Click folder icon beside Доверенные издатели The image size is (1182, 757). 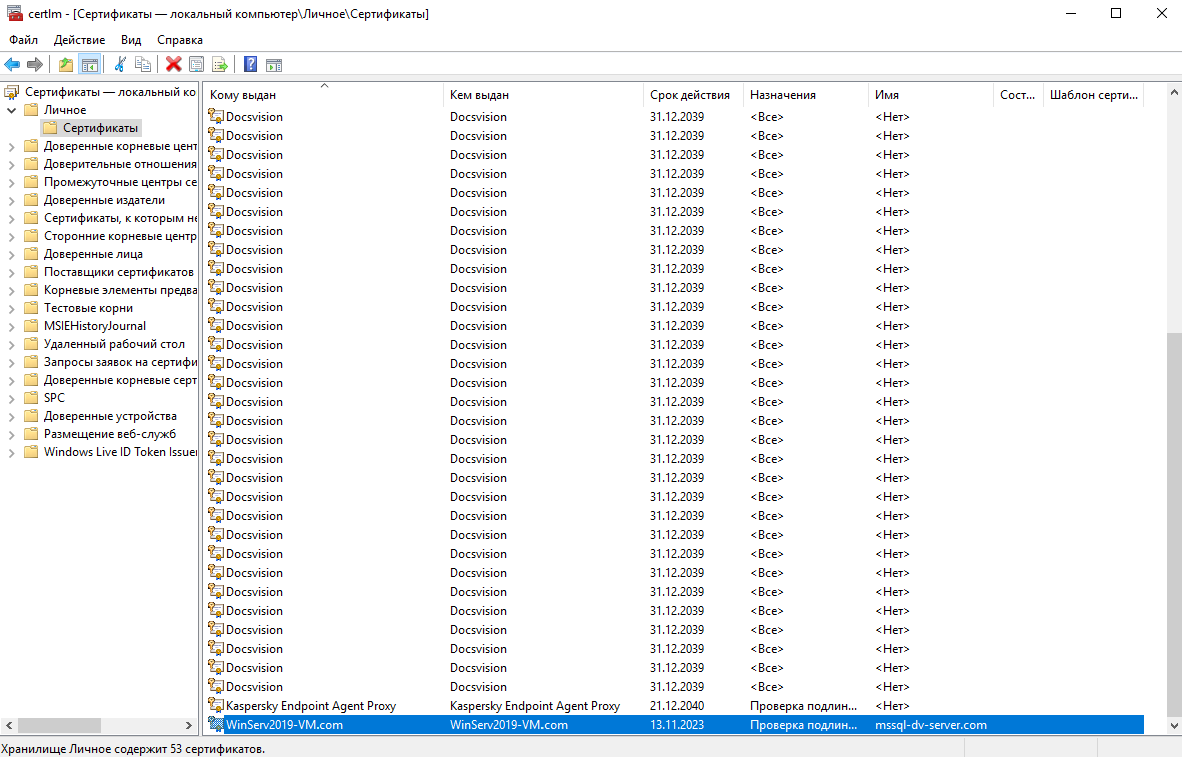(x=31, y=200)
